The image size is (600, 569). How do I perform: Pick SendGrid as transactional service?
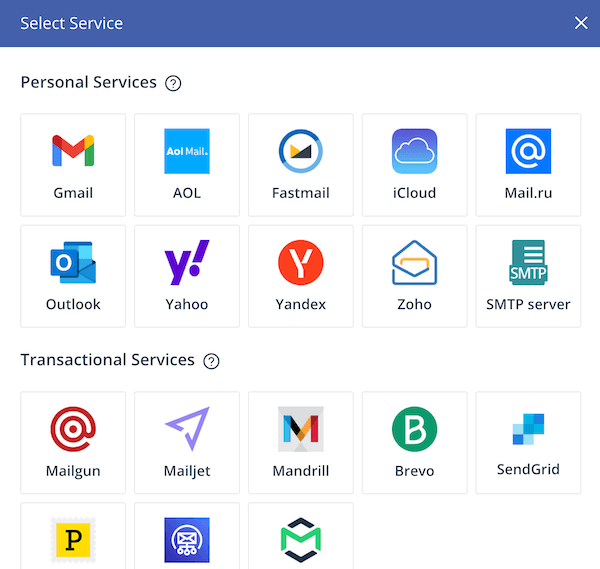[528, 442]
